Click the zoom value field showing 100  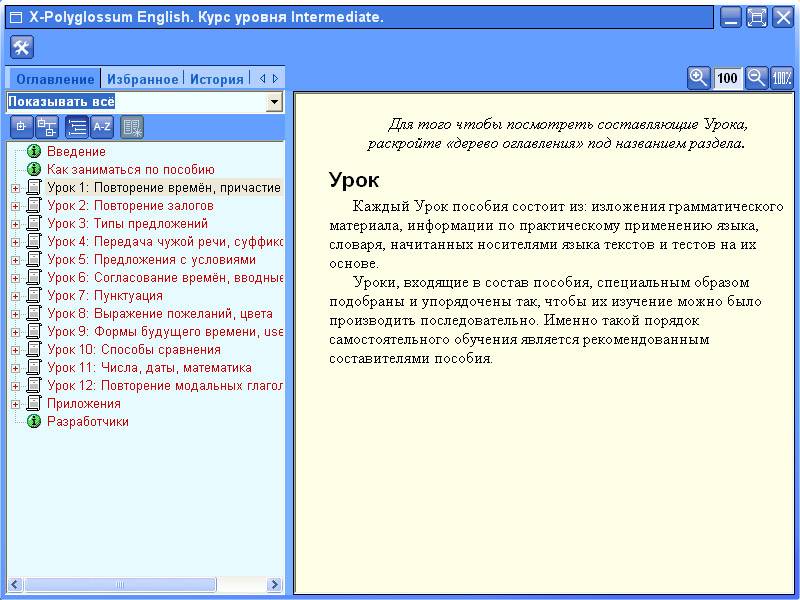coord(727,78)
